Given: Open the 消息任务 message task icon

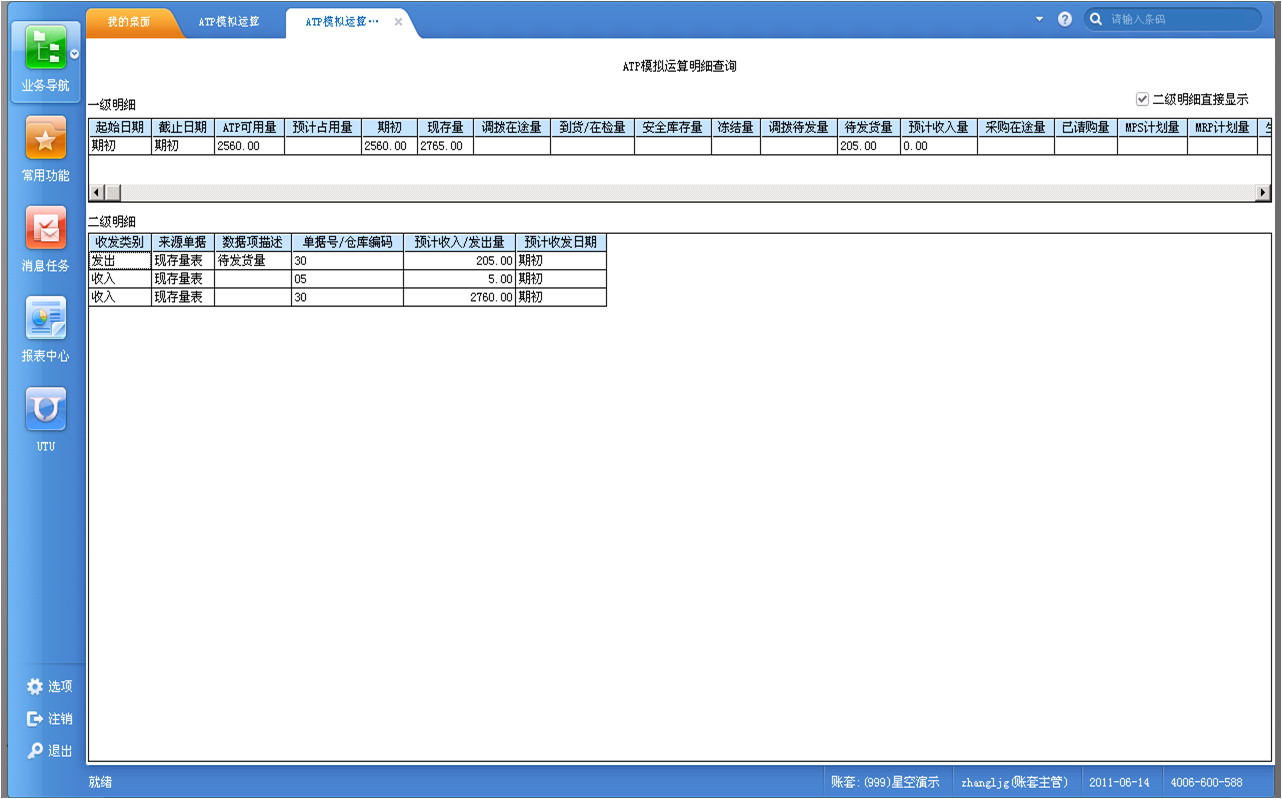Looking at the screenshot, I should pos(45,228).
